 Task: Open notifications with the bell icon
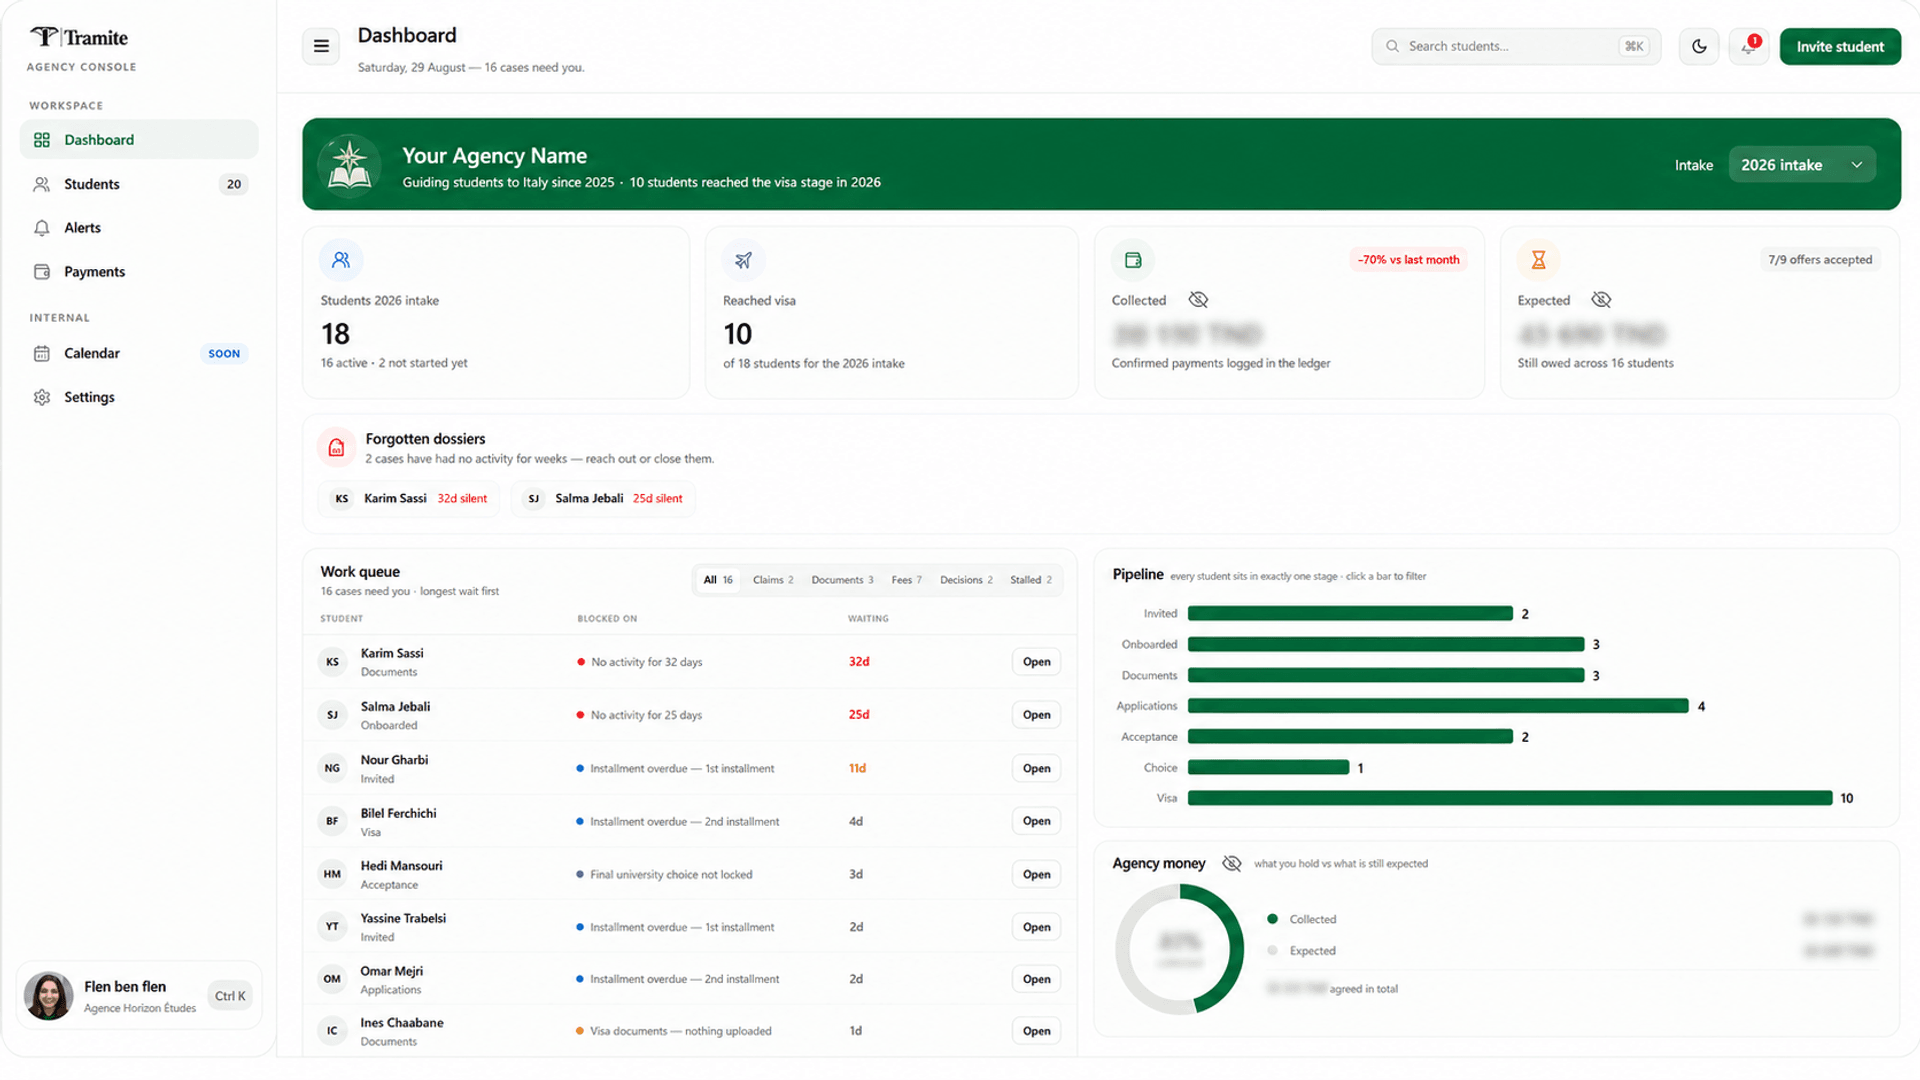point(1749,46)
